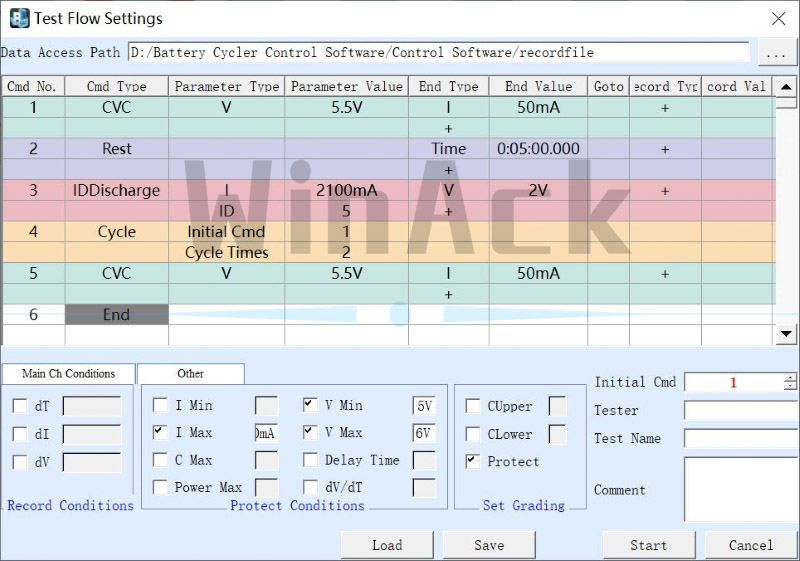The height and width of the screenshot is (561, 800).
Task: Close the Test Flow Settings window
Action: (x=778, y=18)
